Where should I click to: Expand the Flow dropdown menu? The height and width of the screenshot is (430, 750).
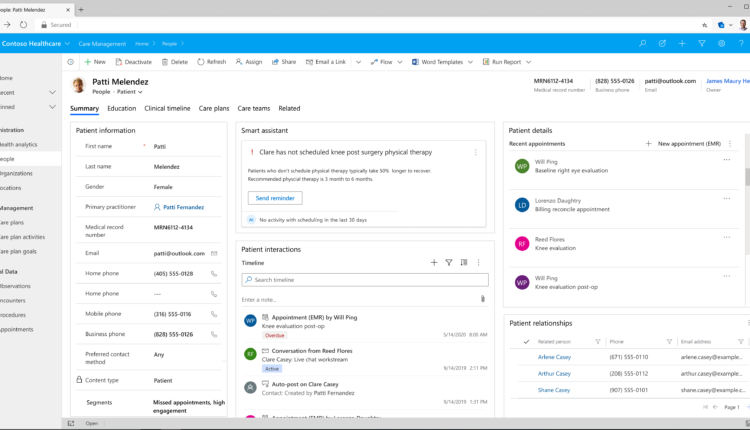click(x=398, y=62)
